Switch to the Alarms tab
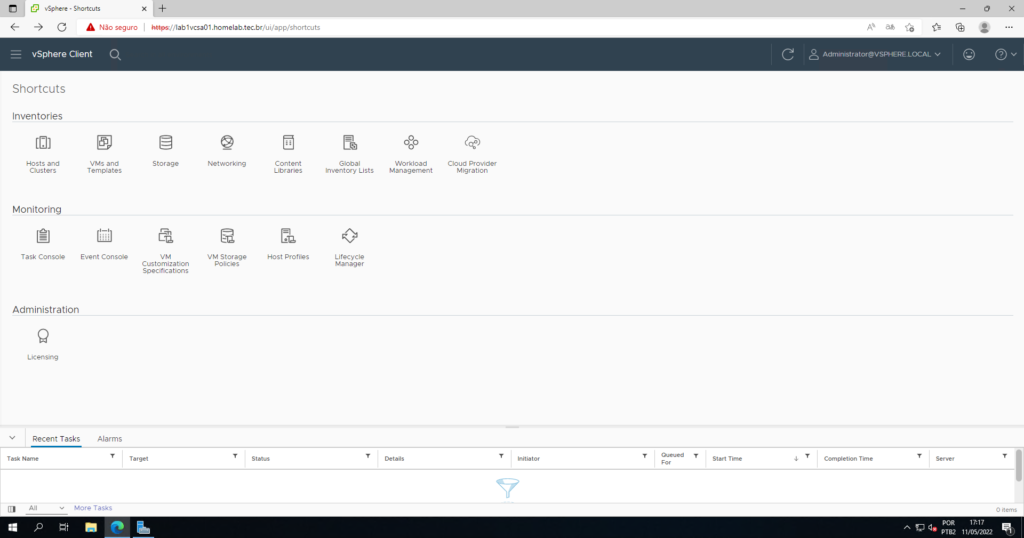This screenshot has height=538, width=1024. [110, 439]
